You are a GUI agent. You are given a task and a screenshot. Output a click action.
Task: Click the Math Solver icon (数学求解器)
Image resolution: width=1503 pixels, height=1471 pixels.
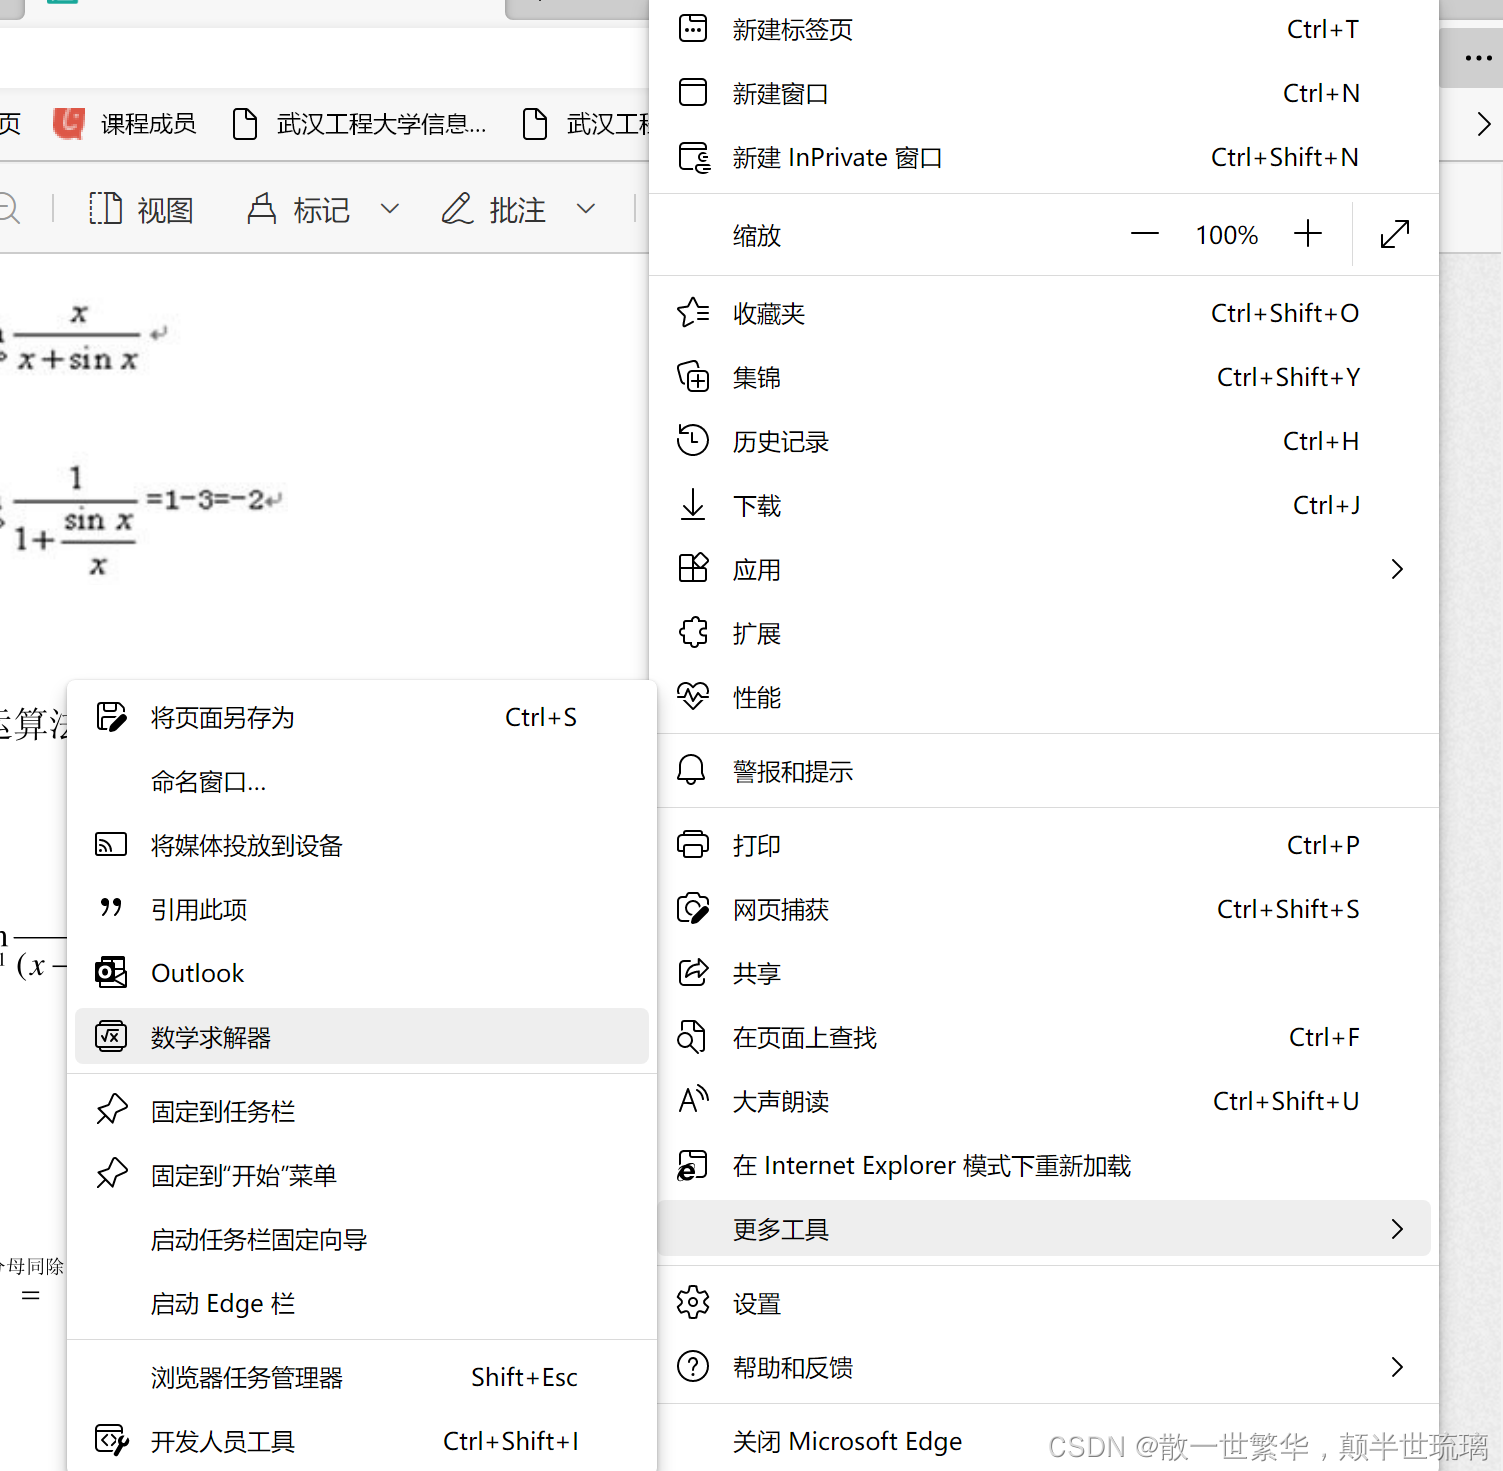111,1037
